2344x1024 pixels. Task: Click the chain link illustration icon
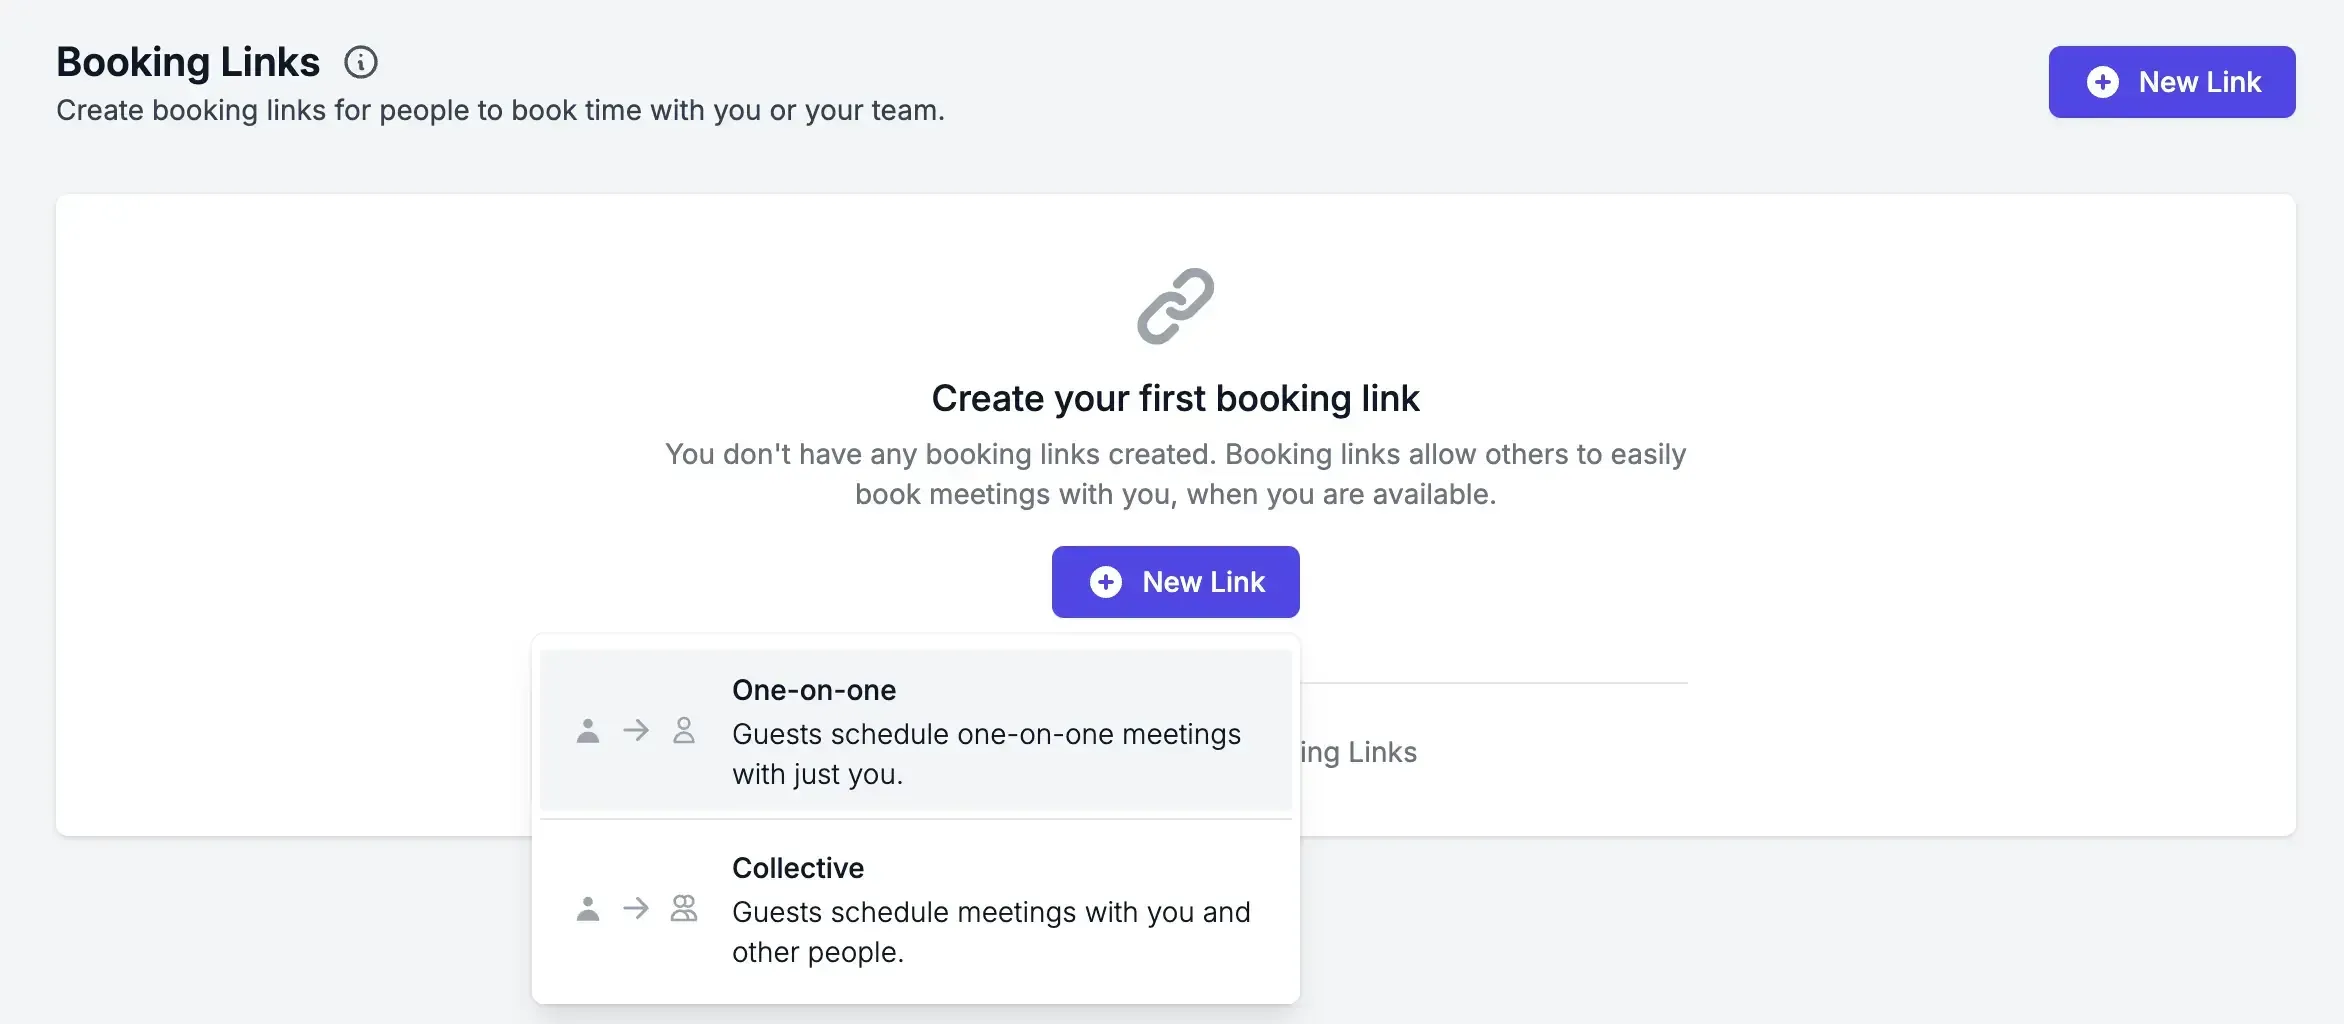tap(1175, 308)
